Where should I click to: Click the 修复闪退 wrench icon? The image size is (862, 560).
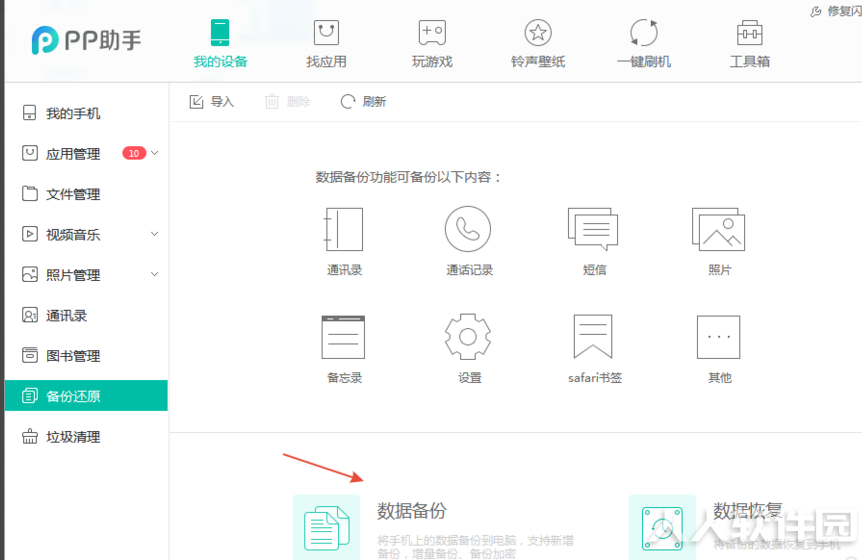[x=816, y=11]
